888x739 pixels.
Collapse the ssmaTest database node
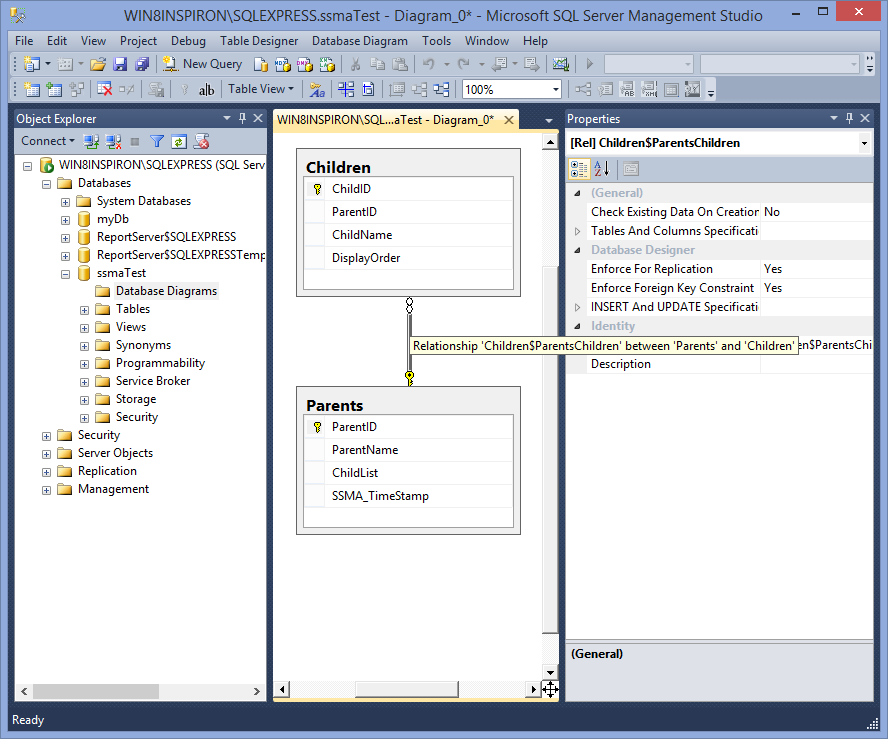66,274
